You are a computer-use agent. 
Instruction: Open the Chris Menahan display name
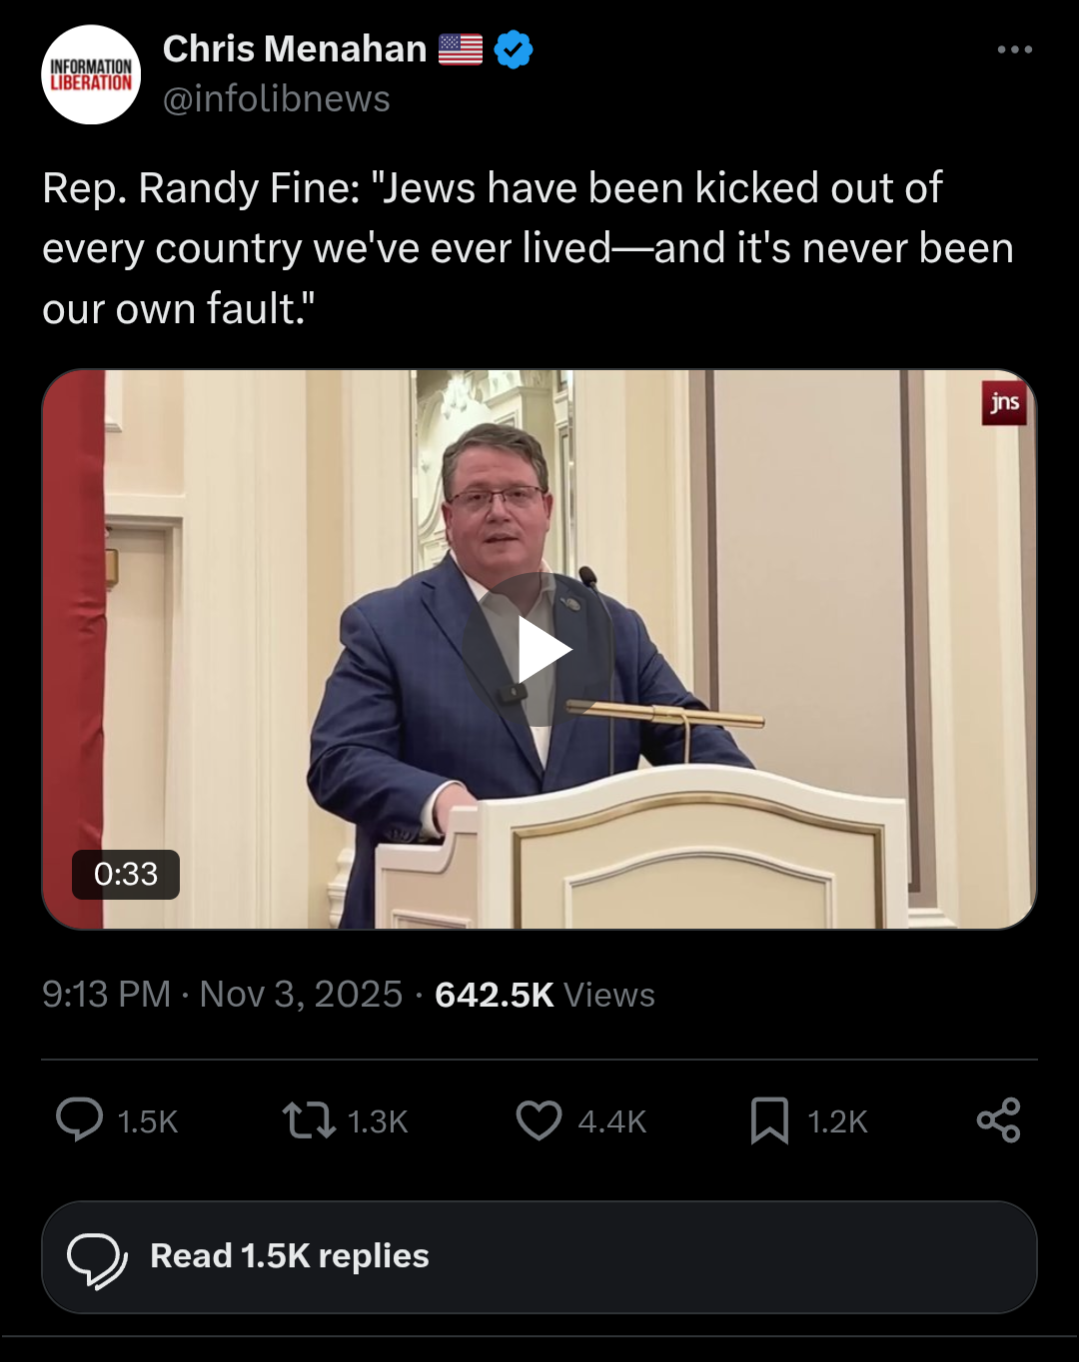pos(294,49)
